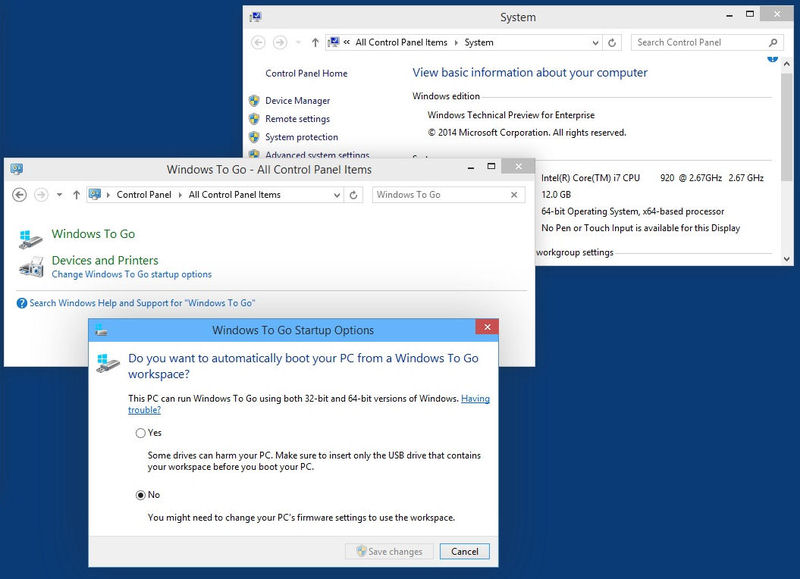Click the Devices and Printers icon
Screen dimensions: 800x579
point(31,266)
